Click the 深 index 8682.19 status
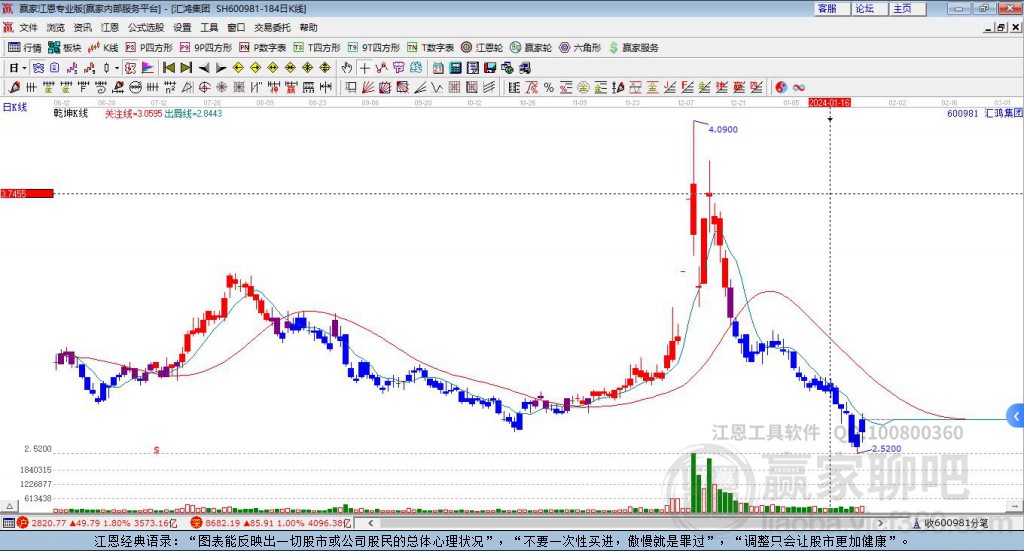The height and width of the screenshot is (551, 1024). point(271,523)
